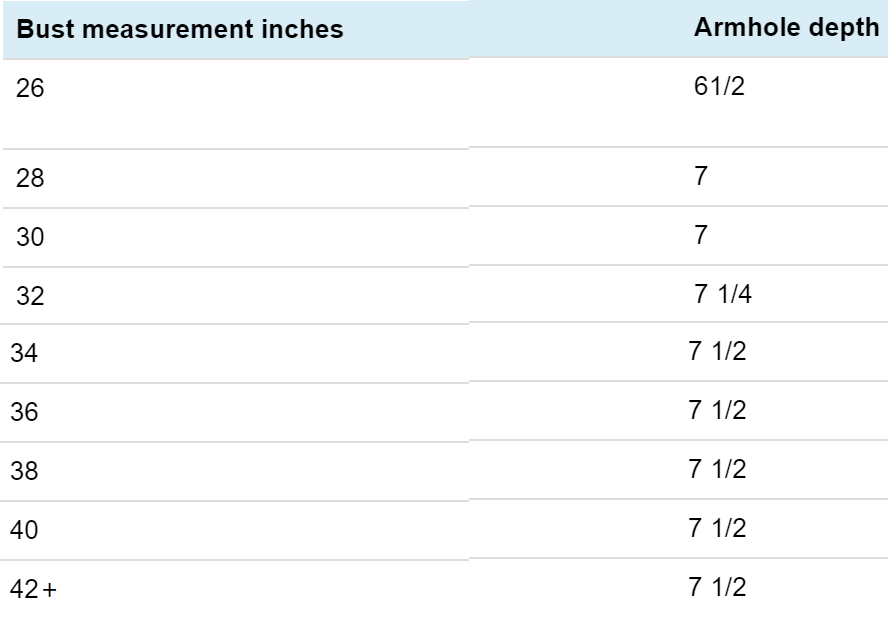Select armhole depth 7 1/2 for bust 38

[x=717, y=470]
